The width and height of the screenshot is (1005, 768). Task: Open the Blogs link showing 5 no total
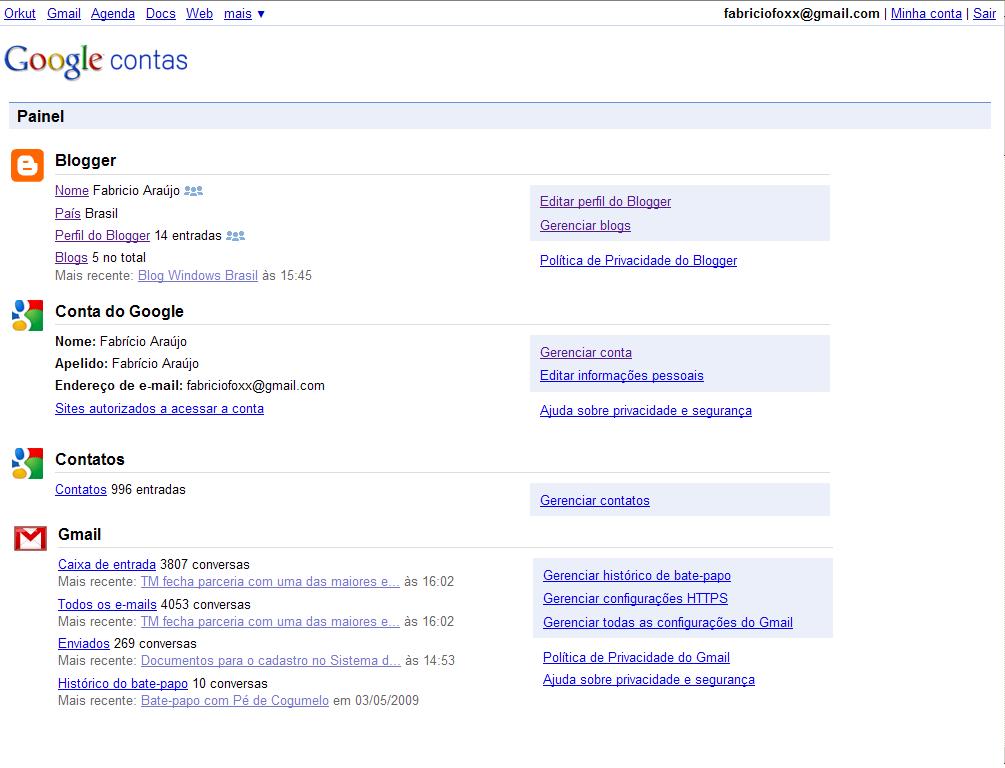71,258
